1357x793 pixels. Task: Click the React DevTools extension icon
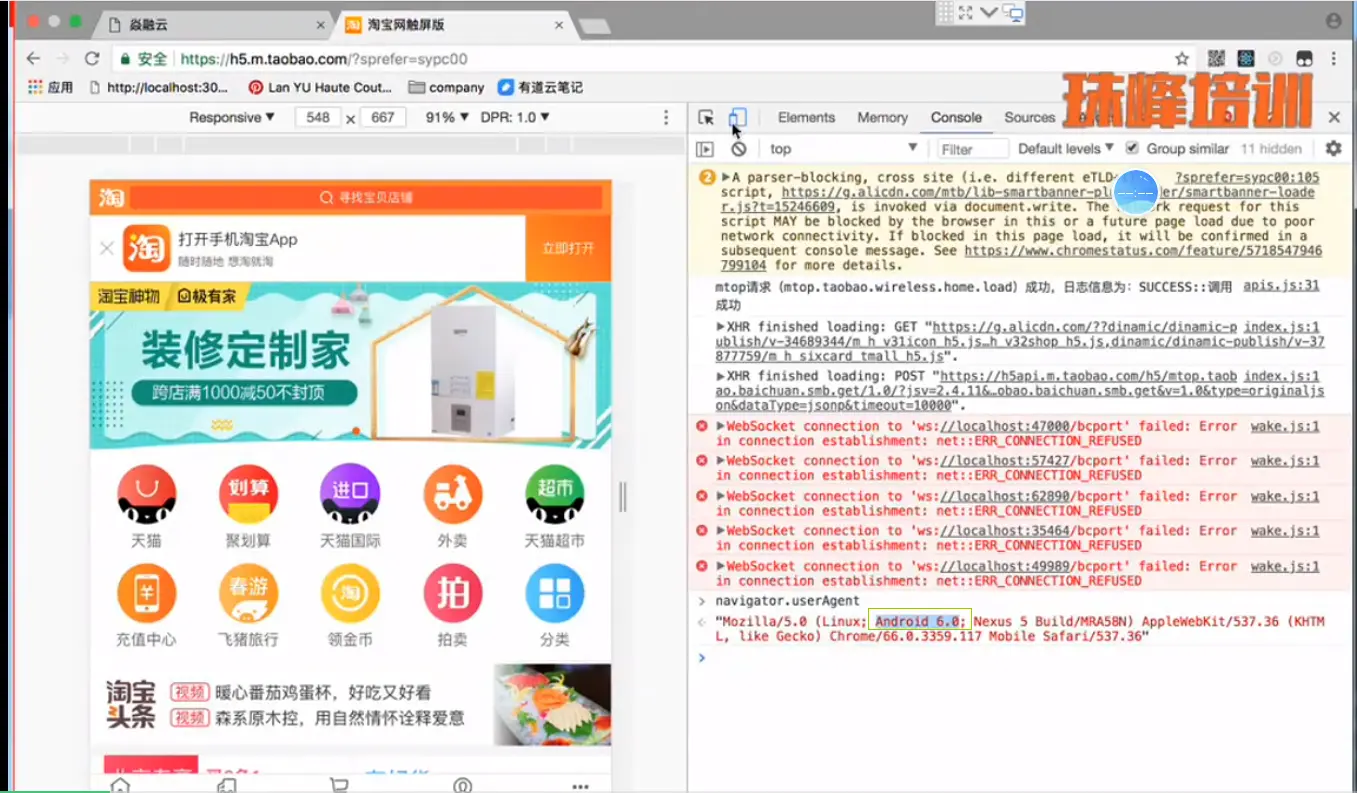point(1246,59)
